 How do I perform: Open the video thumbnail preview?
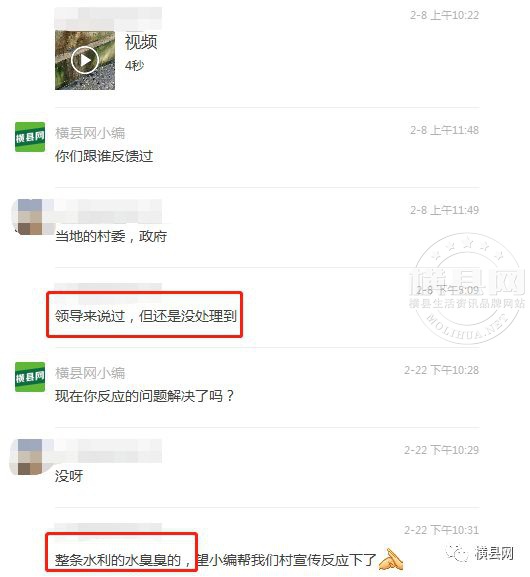click(x=85, y=60)
